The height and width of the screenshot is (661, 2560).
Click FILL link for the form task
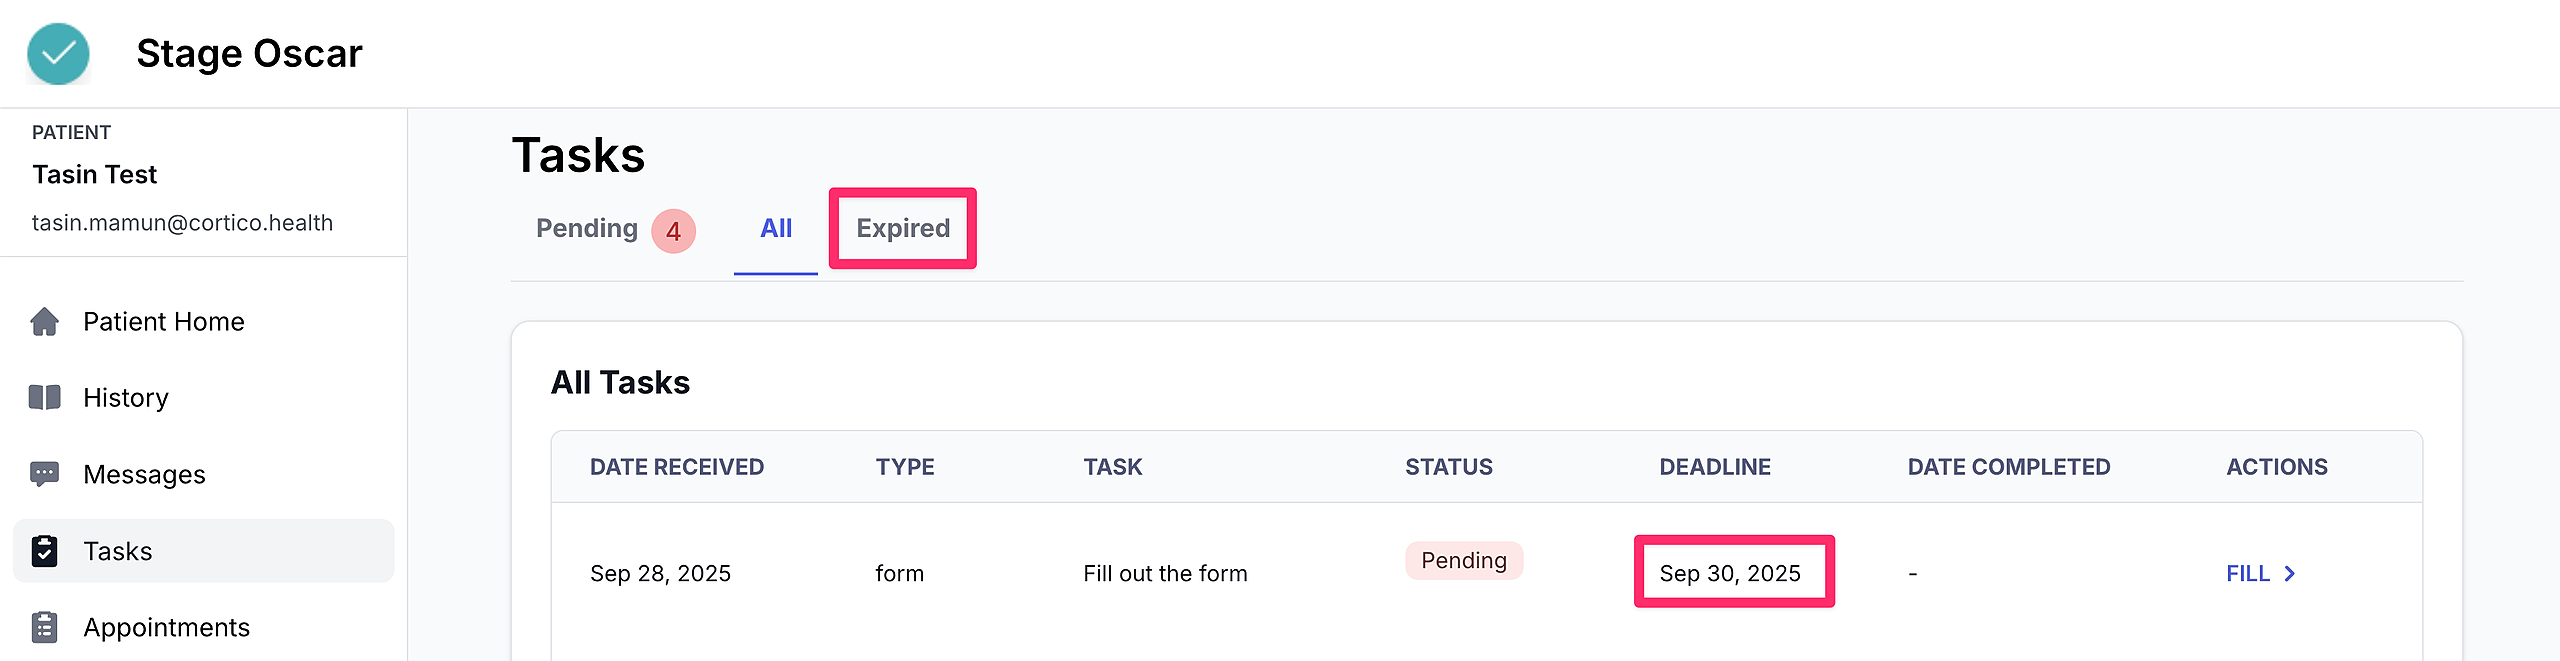[x=2247, y=574]
